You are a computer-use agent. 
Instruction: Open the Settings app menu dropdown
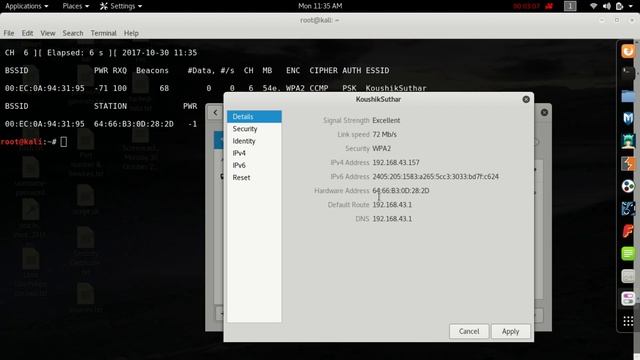[121, 6]
